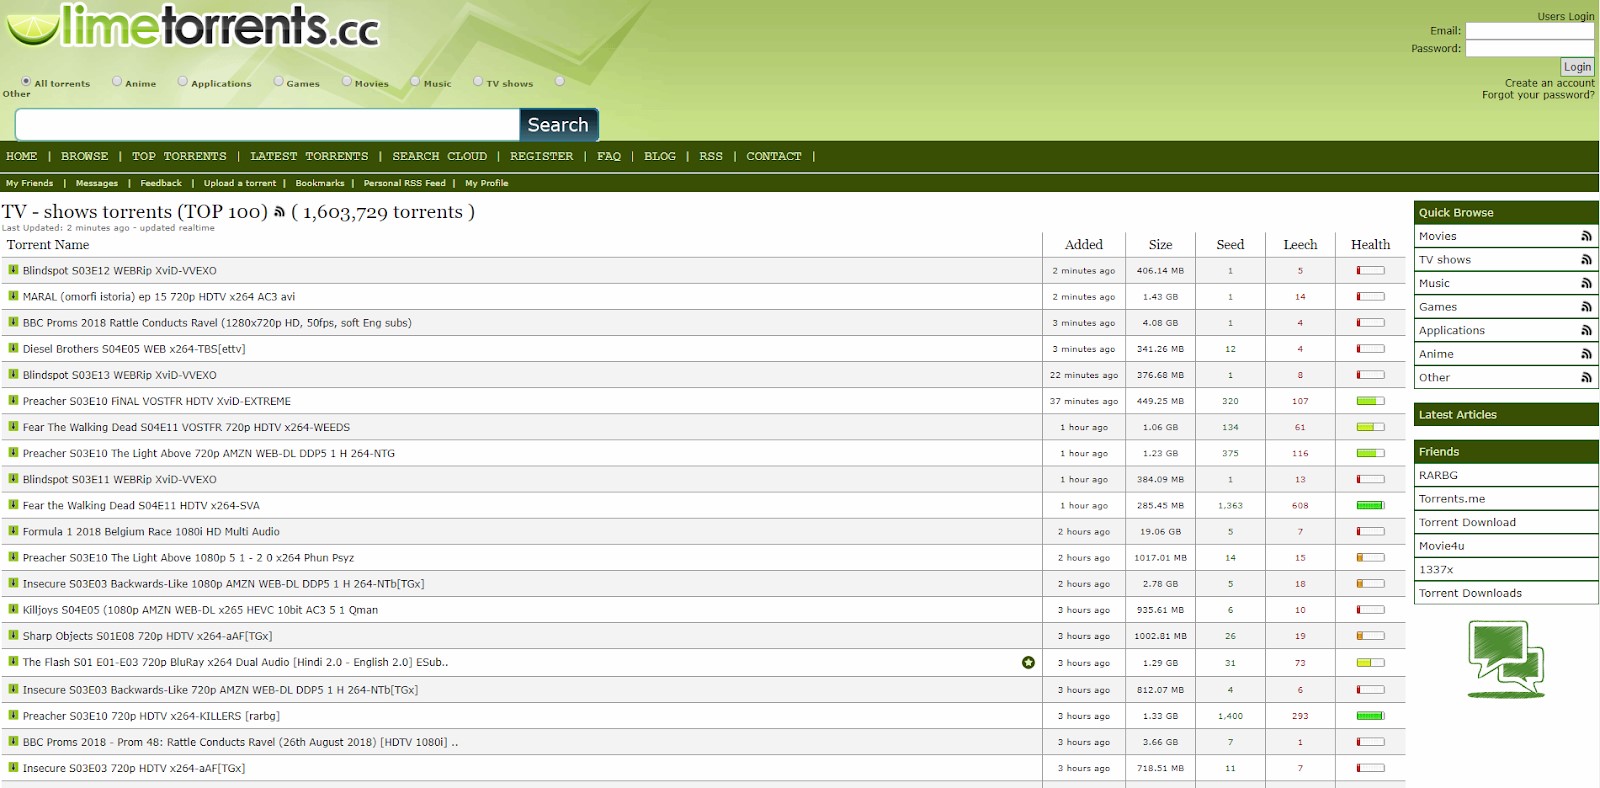Click the torrent search text field
The image size is (1600, 788).
[x=267, y=125]
